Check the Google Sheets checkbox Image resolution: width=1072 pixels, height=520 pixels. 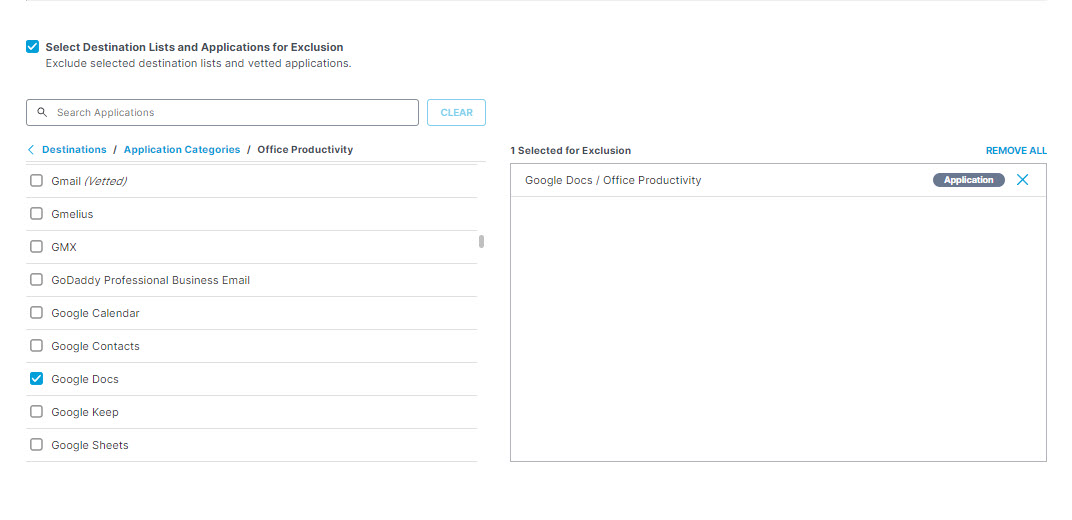coord(36,445)
